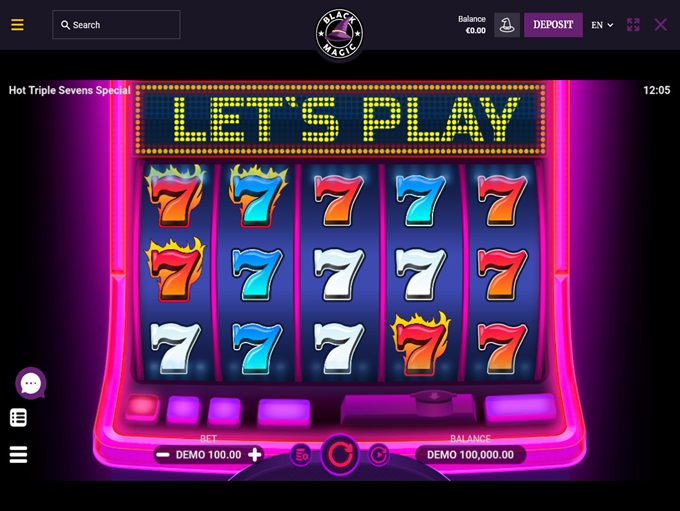Click the Search input field
Viewport: 680px width, 511px height.
tap(116, 25)
